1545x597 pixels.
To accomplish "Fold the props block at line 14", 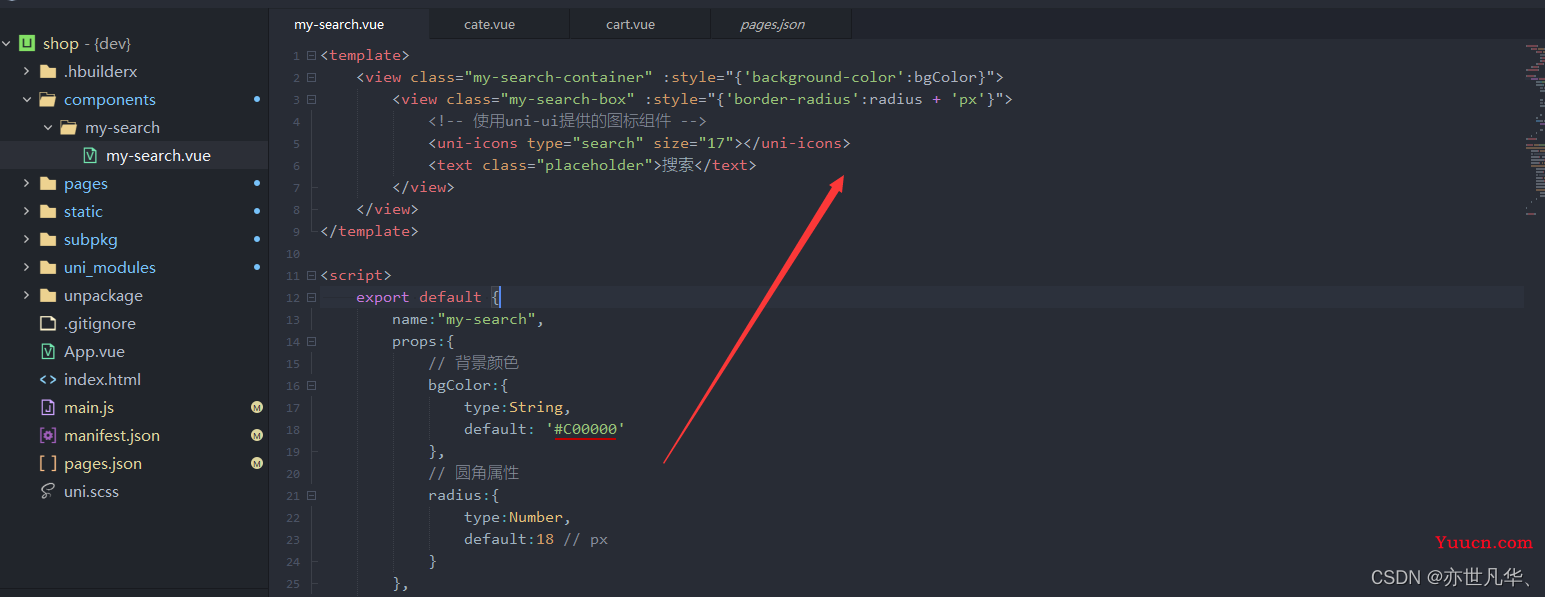I will pyautogui.click(x=312, y=342).
